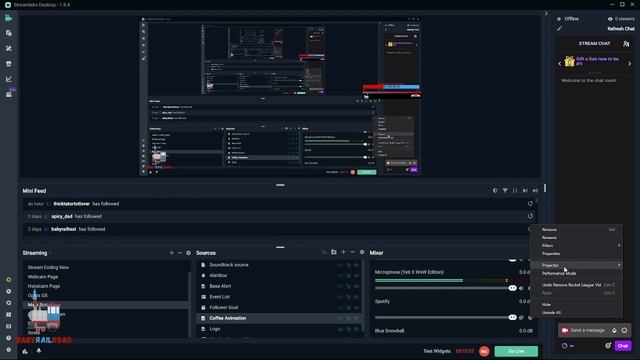Screen dimensions: 640x360
Task: Select Webcam Page scene
Action: point(43,277)
